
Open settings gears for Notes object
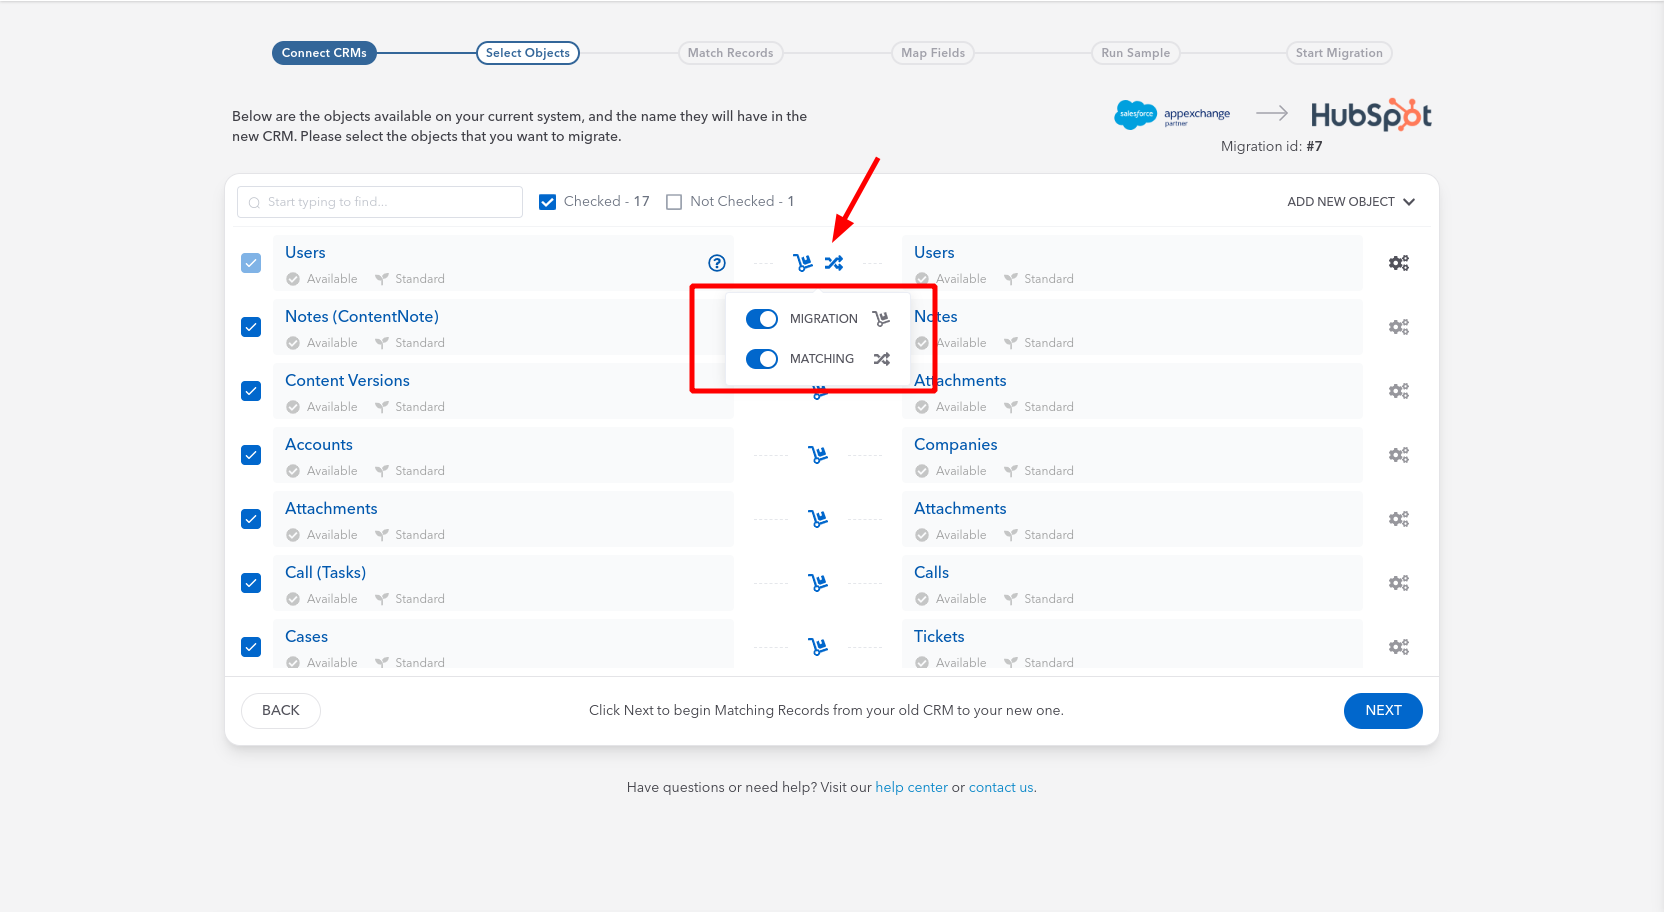pos(1399,327)
